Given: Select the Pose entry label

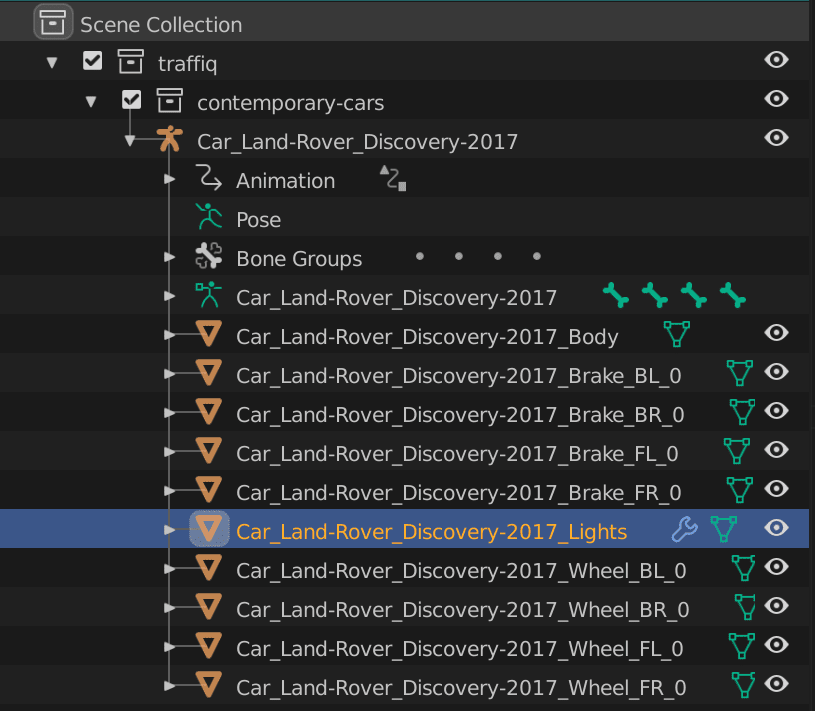Looking at the screenshot, I should [258, 220].
